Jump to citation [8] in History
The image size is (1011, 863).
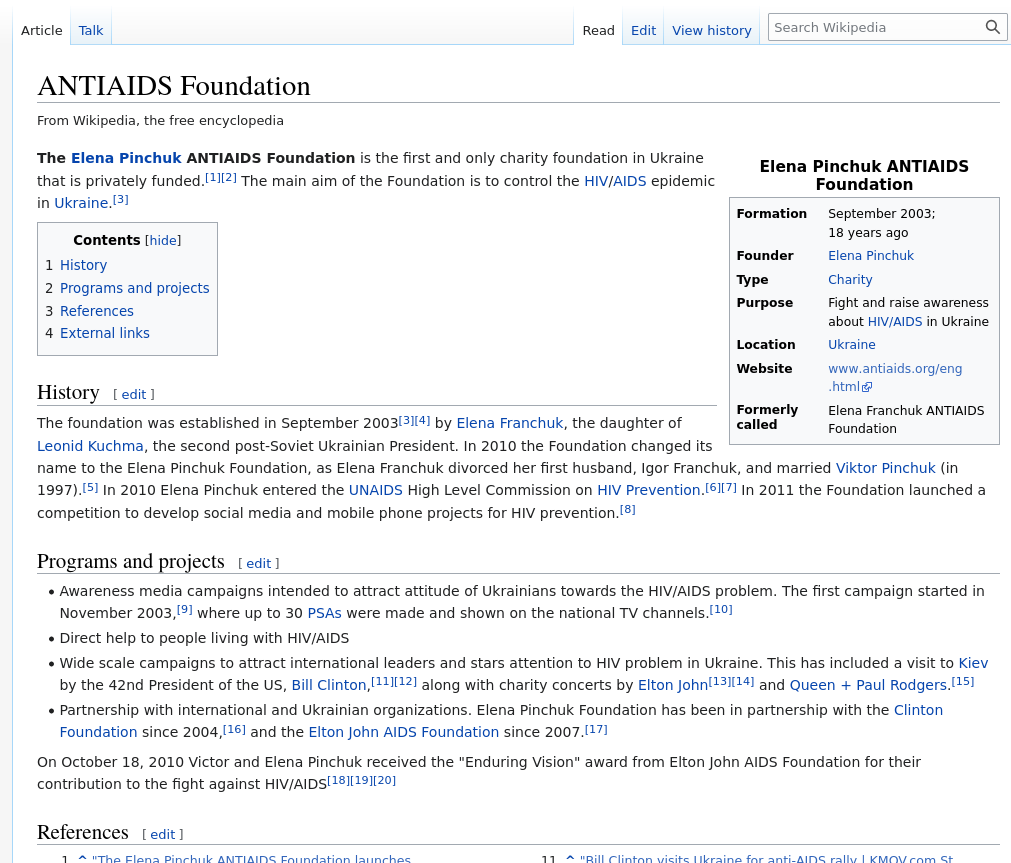627,510
